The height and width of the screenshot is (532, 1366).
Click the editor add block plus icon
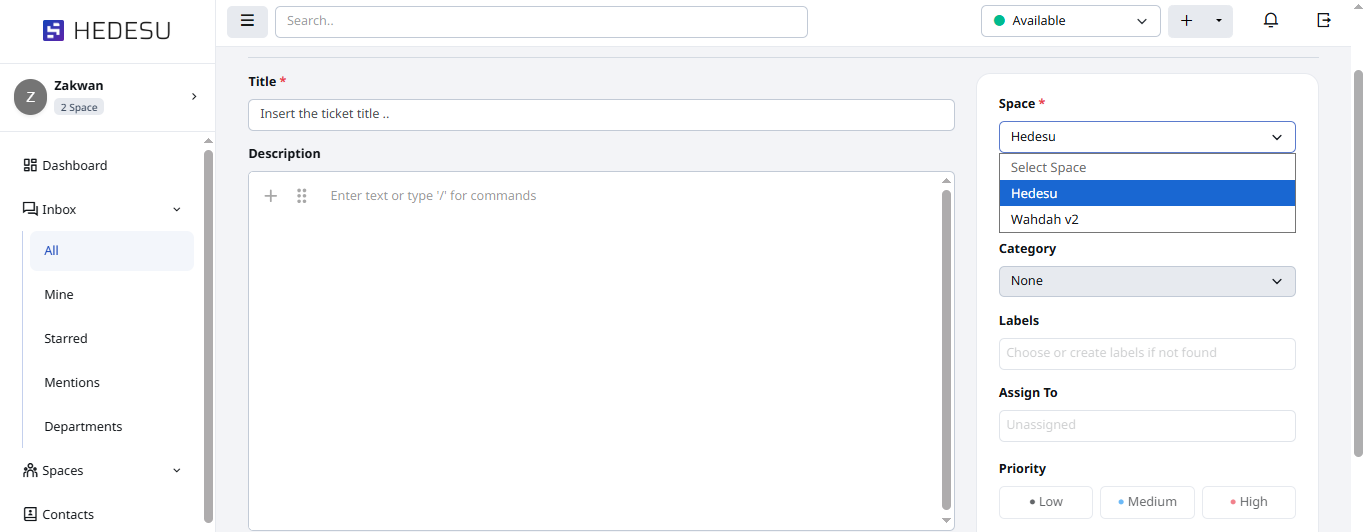point(270,196)
